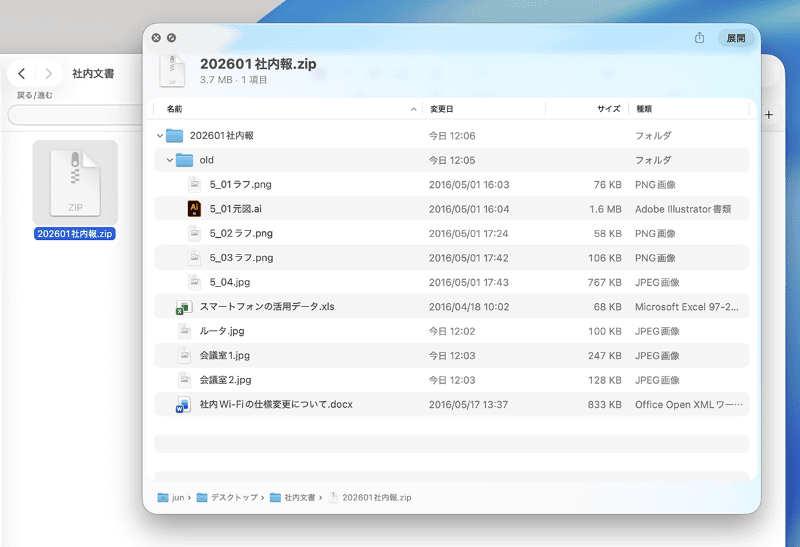The image size is (800, 547).
Task: Click the 会議室1.jpg file icon
Action: tap(184, 356)
